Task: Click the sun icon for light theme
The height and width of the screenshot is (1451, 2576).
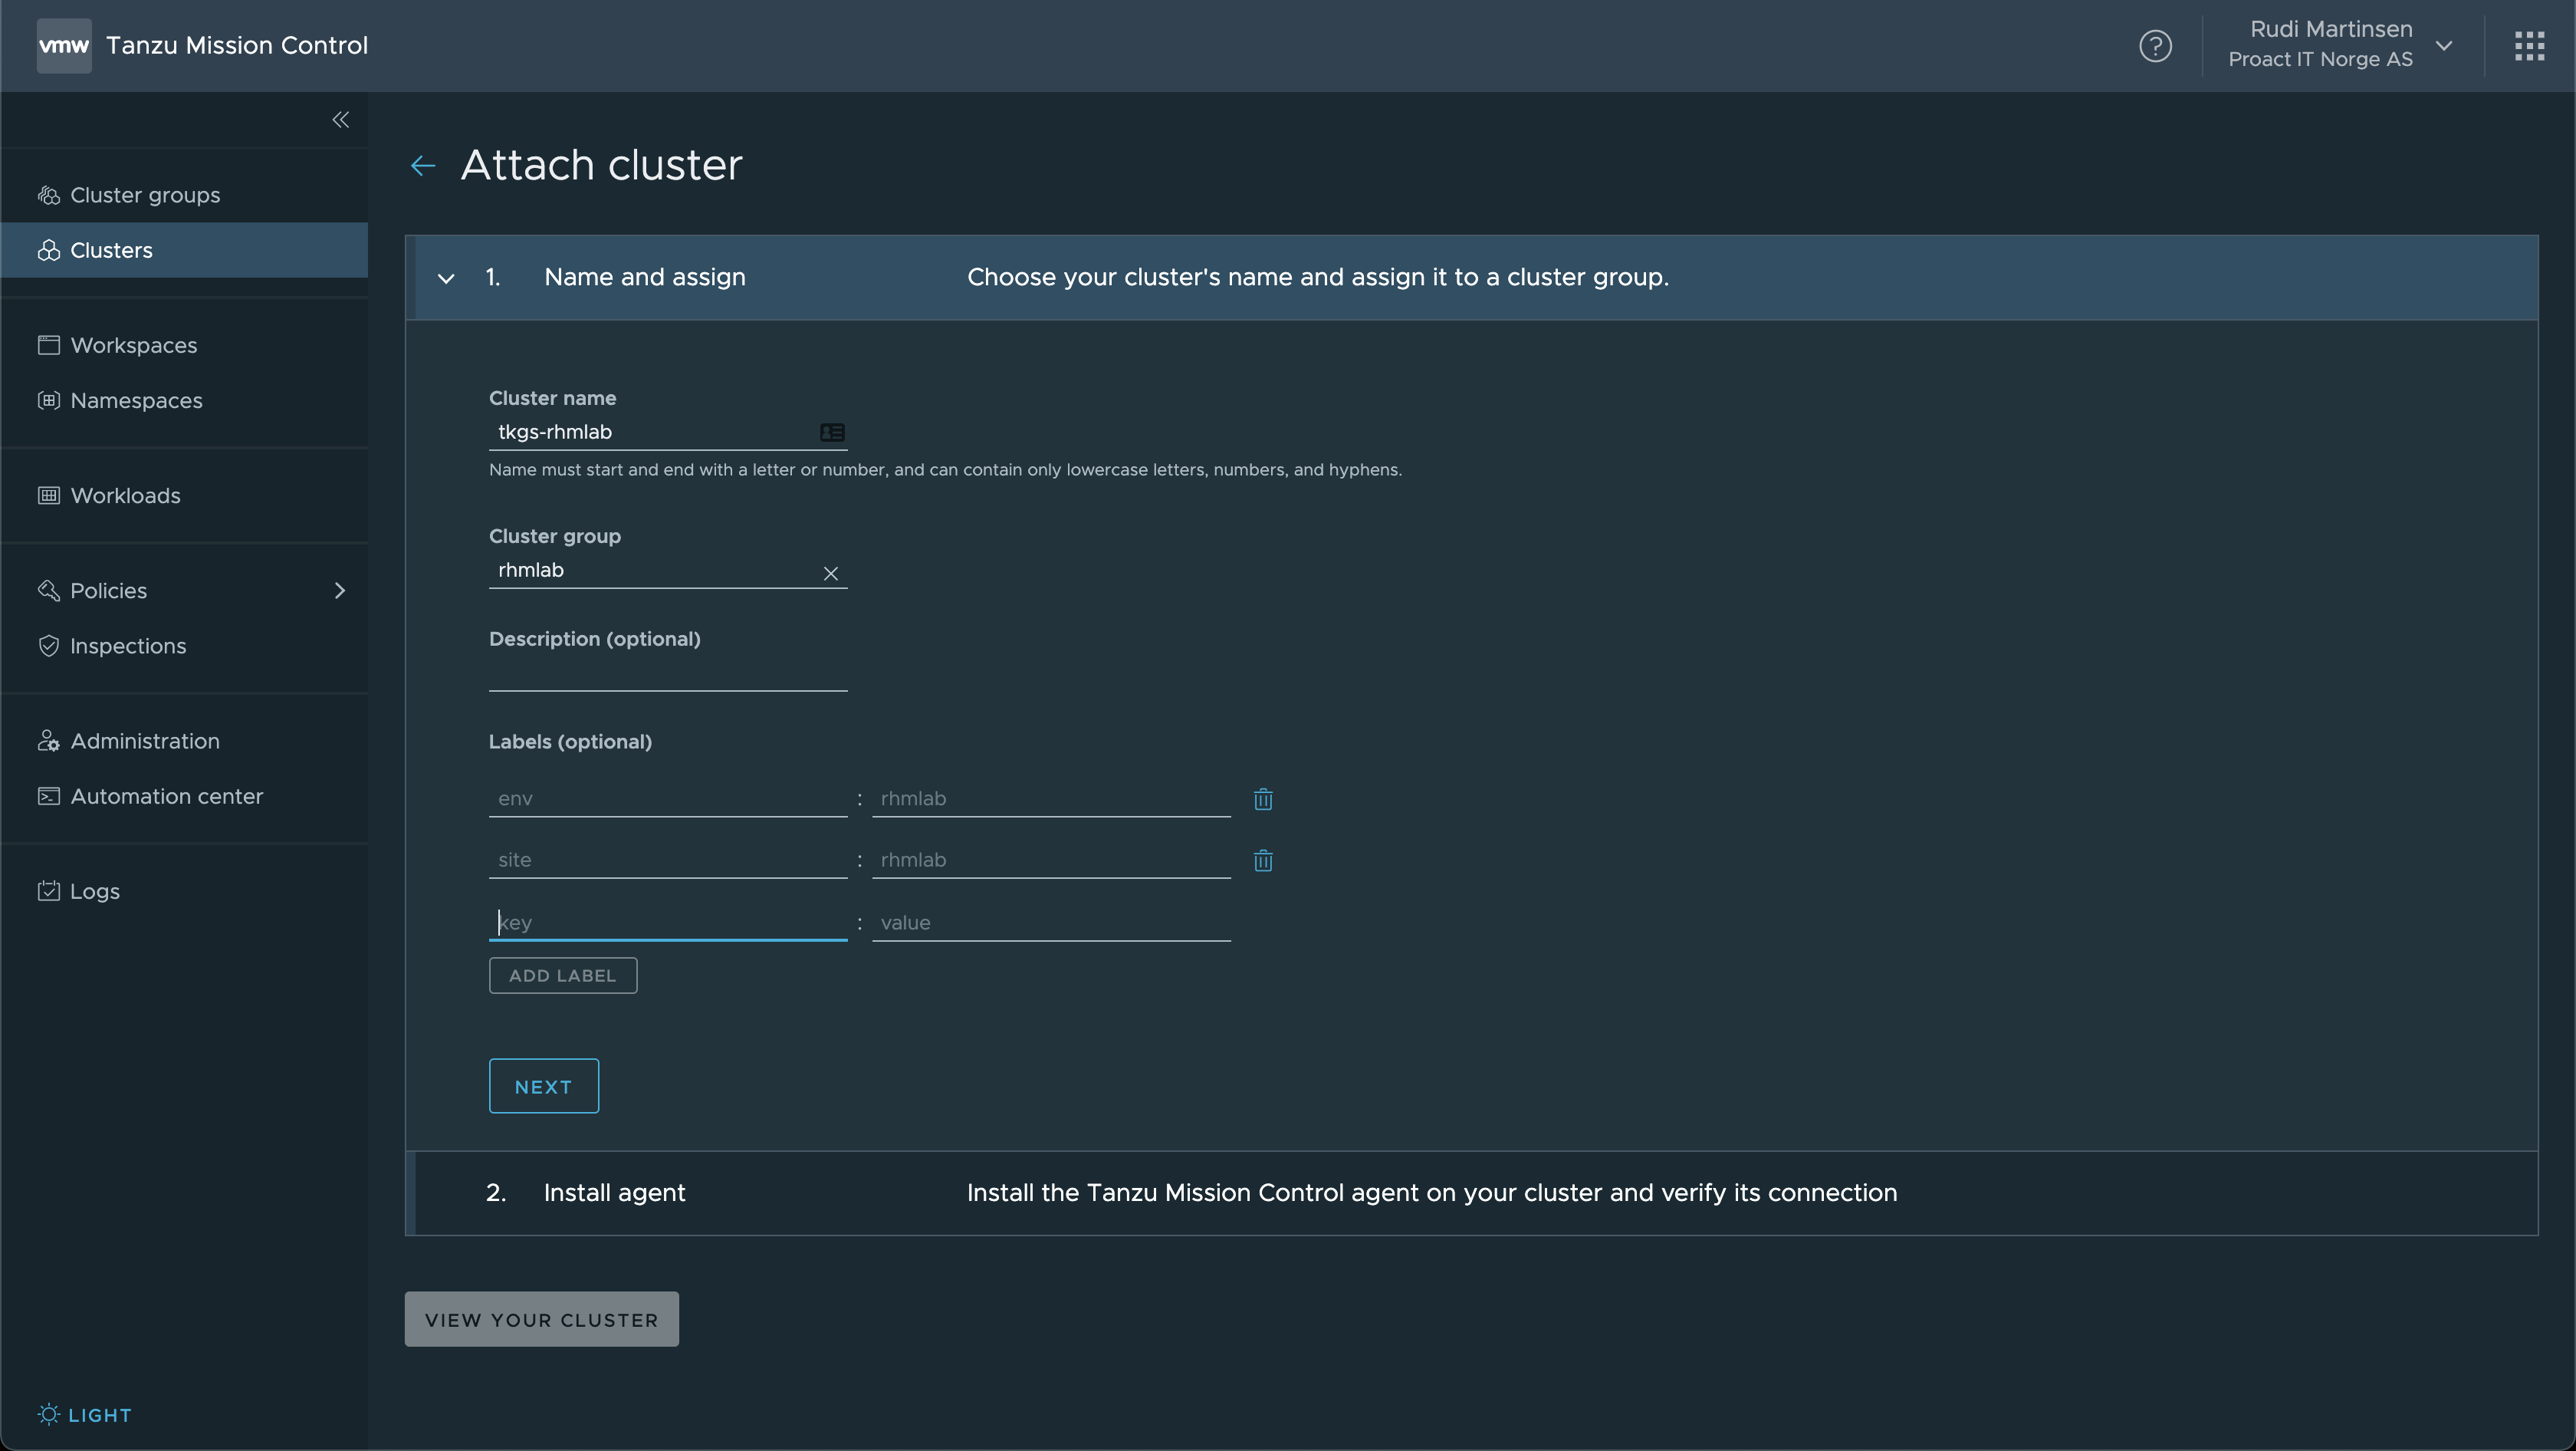Action: (48, 1414)
